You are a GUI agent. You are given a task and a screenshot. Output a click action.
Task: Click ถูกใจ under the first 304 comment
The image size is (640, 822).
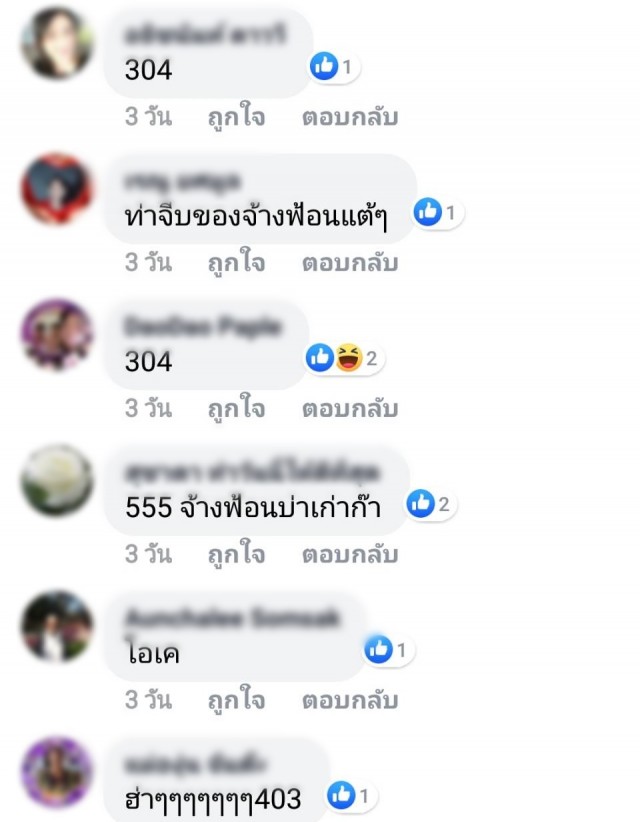click(x=236, y=116)
